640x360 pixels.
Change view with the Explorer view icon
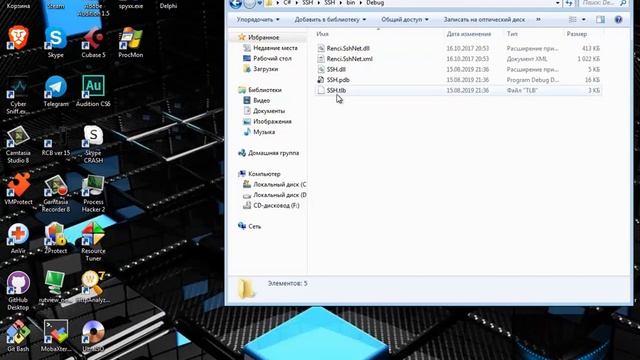573,20
